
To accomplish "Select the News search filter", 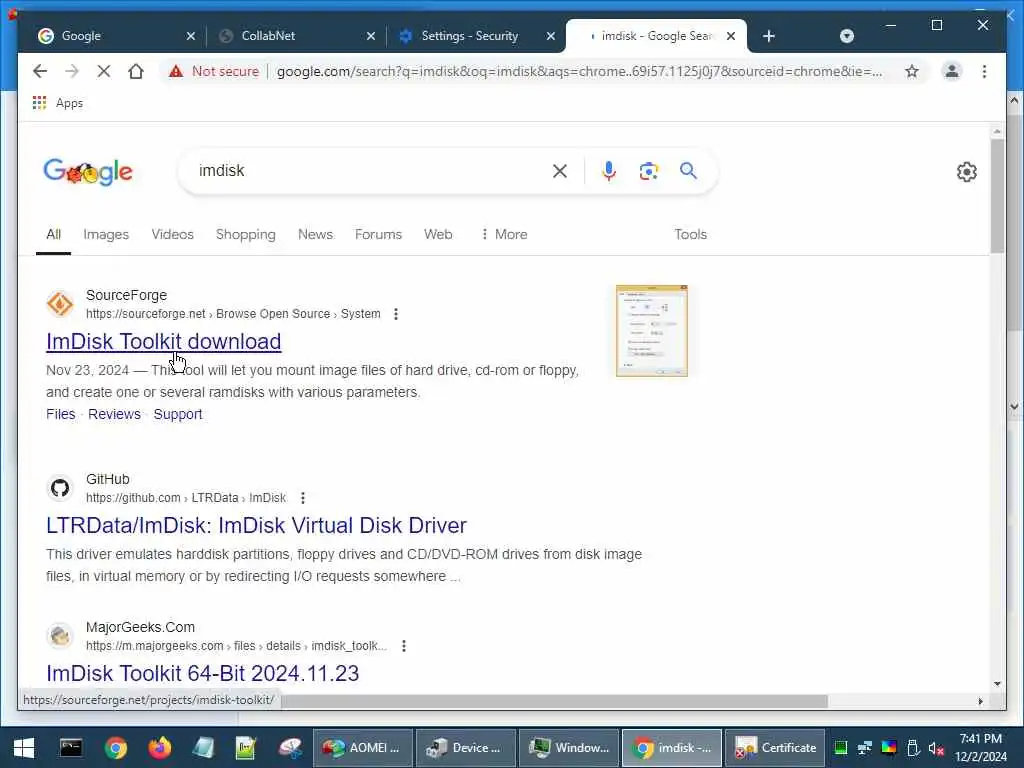I will (315, 234).
